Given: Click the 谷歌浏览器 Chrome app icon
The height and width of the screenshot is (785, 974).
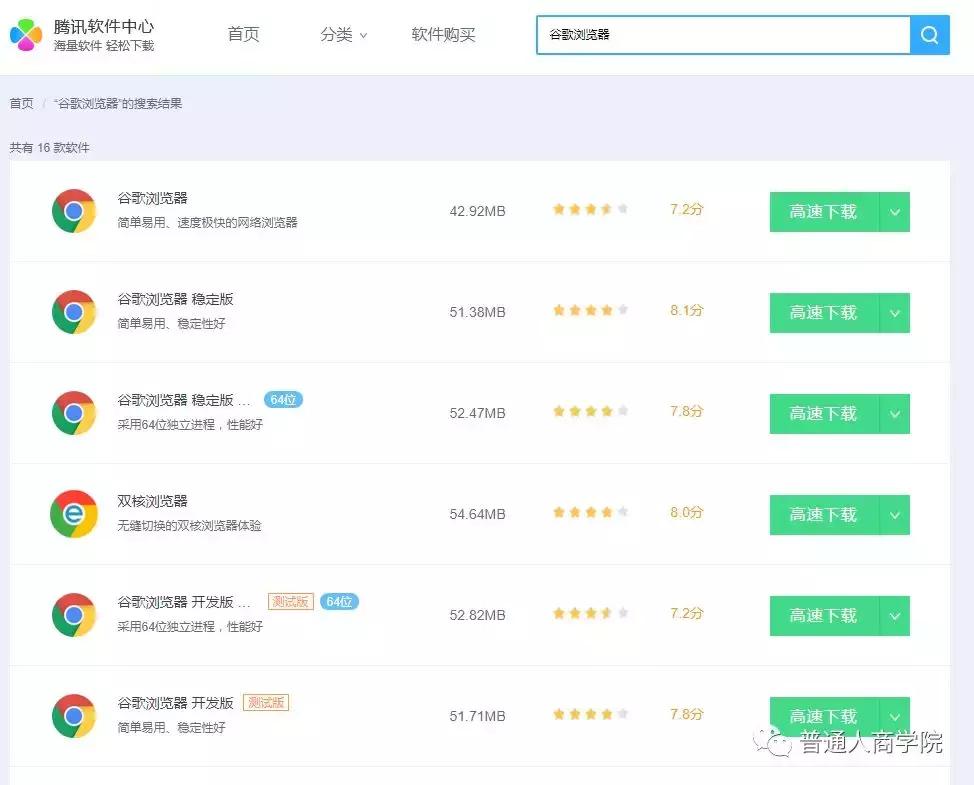Looking at the screenshot, I should (73, 211).
